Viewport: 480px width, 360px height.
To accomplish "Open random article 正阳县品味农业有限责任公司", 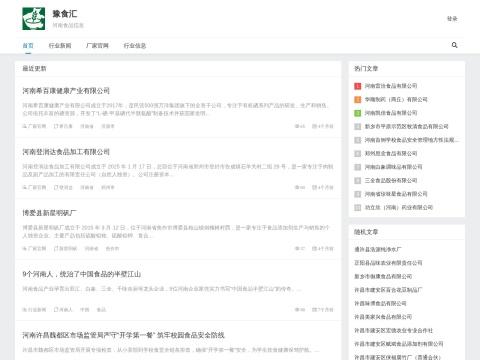I will [388, 263].
